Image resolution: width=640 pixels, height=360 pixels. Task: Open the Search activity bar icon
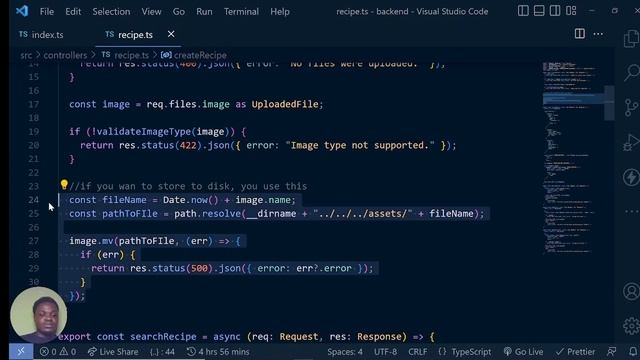click(x=632, y=73)
